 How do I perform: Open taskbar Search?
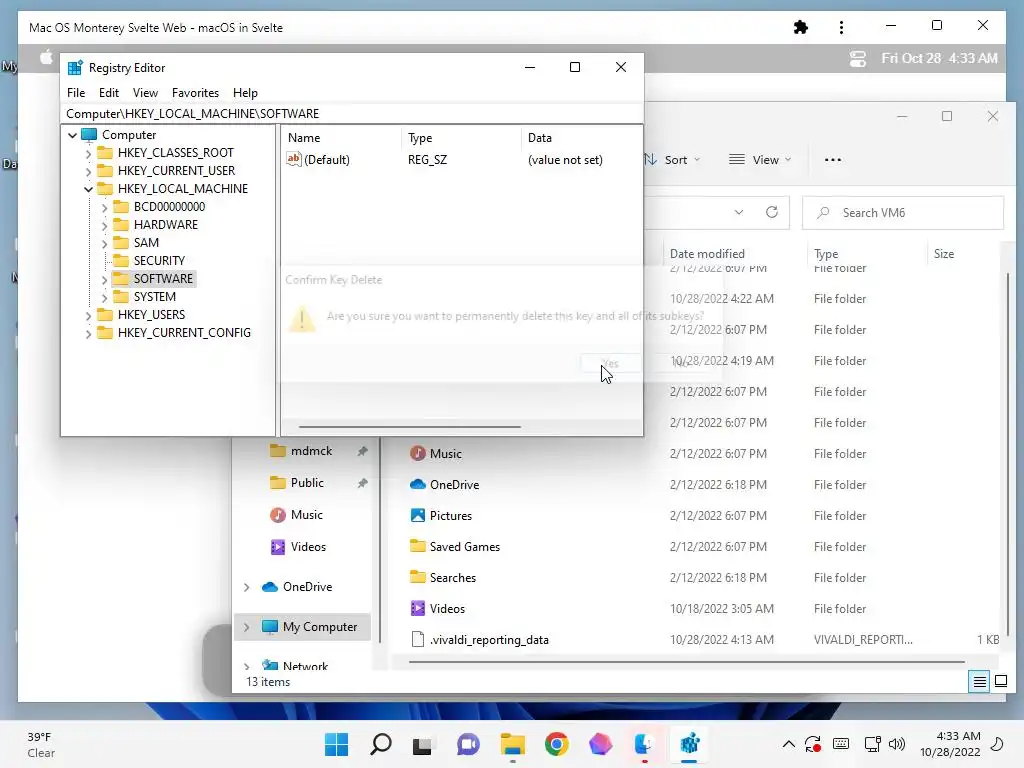point(381,744)
